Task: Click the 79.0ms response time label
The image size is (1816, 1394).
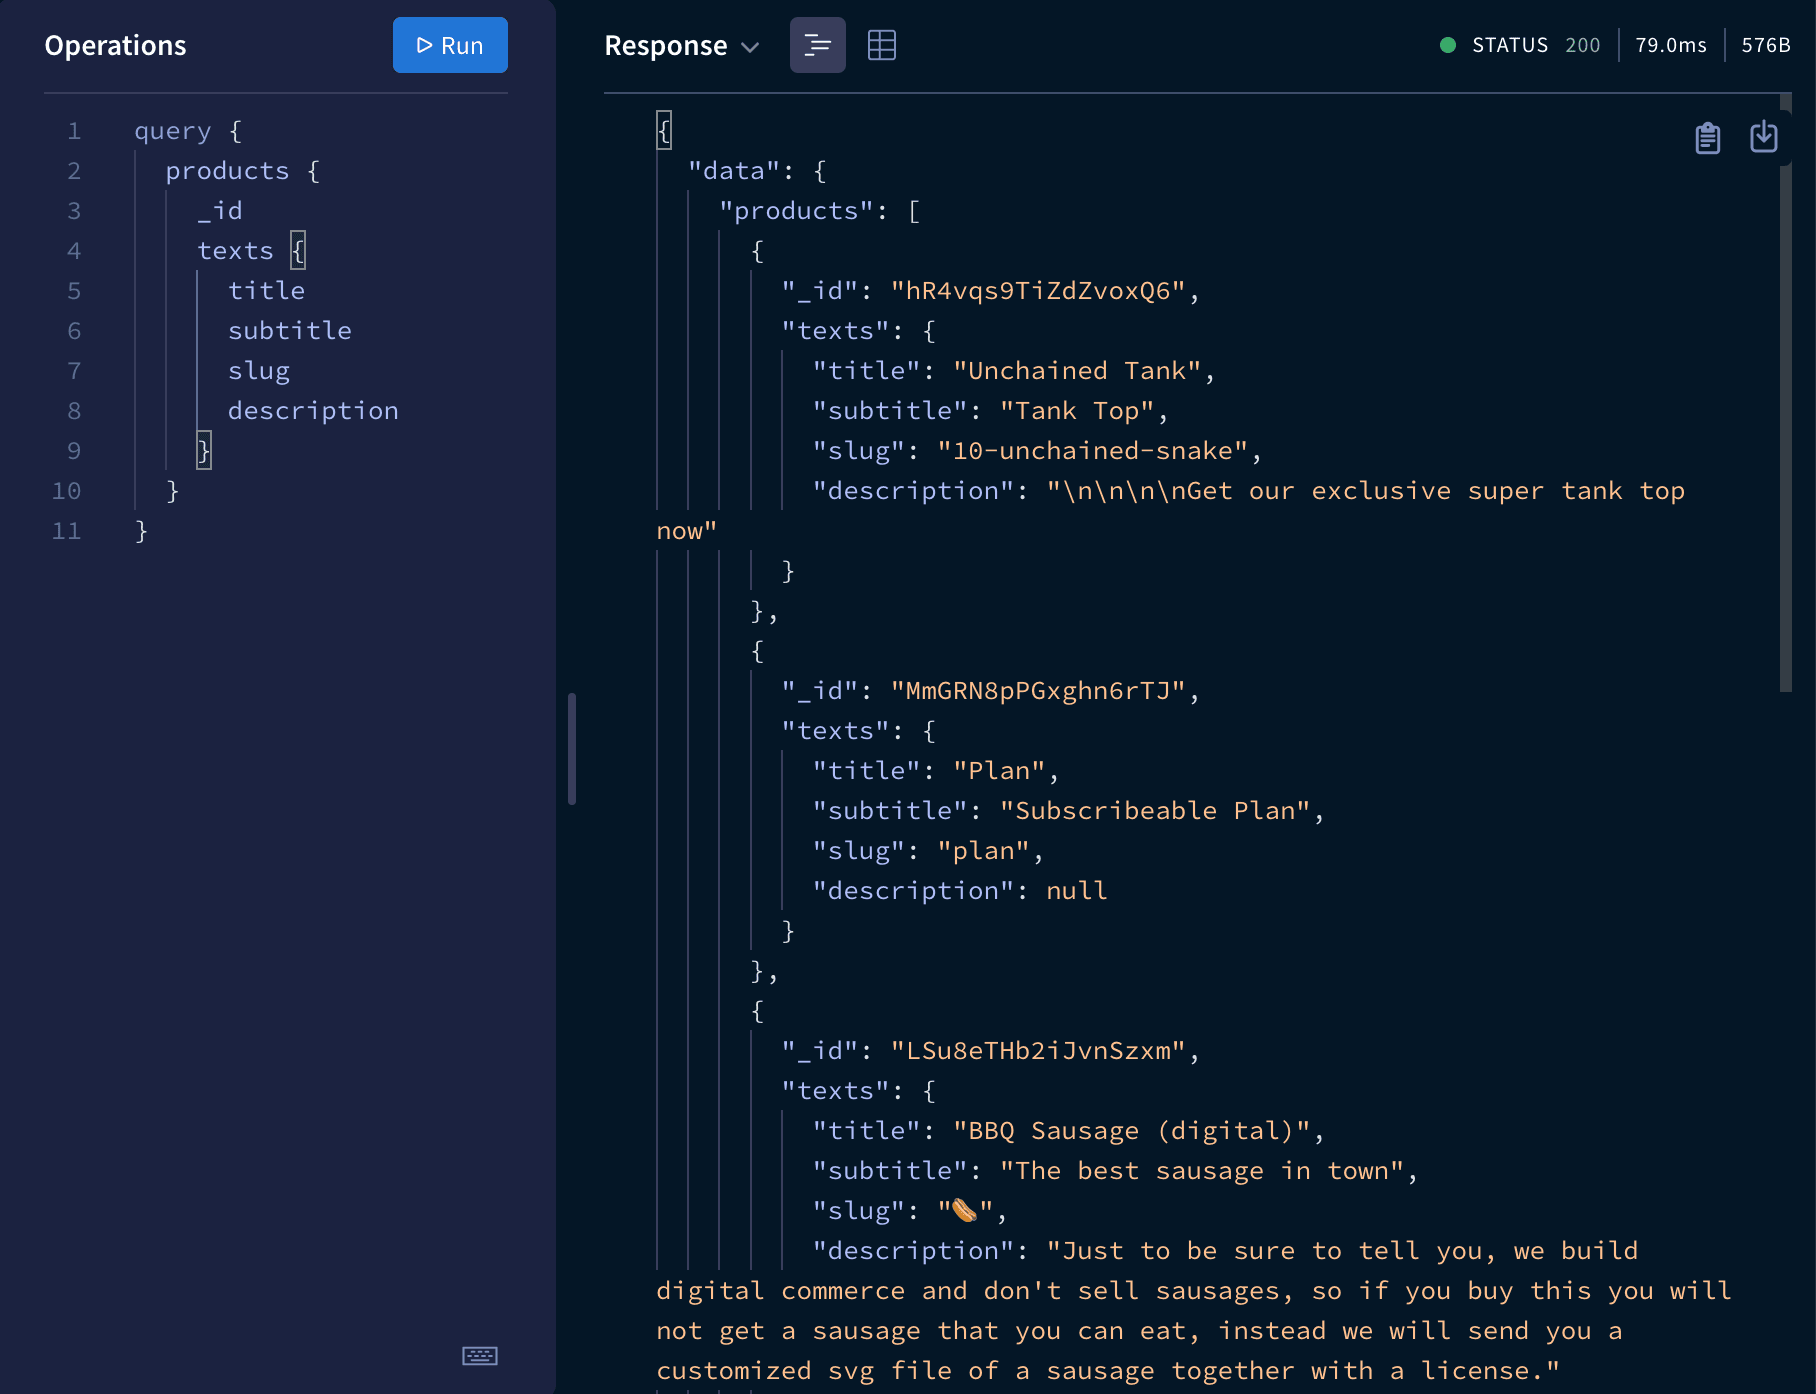Action: pyautogui.click(x=1670, y=45)
